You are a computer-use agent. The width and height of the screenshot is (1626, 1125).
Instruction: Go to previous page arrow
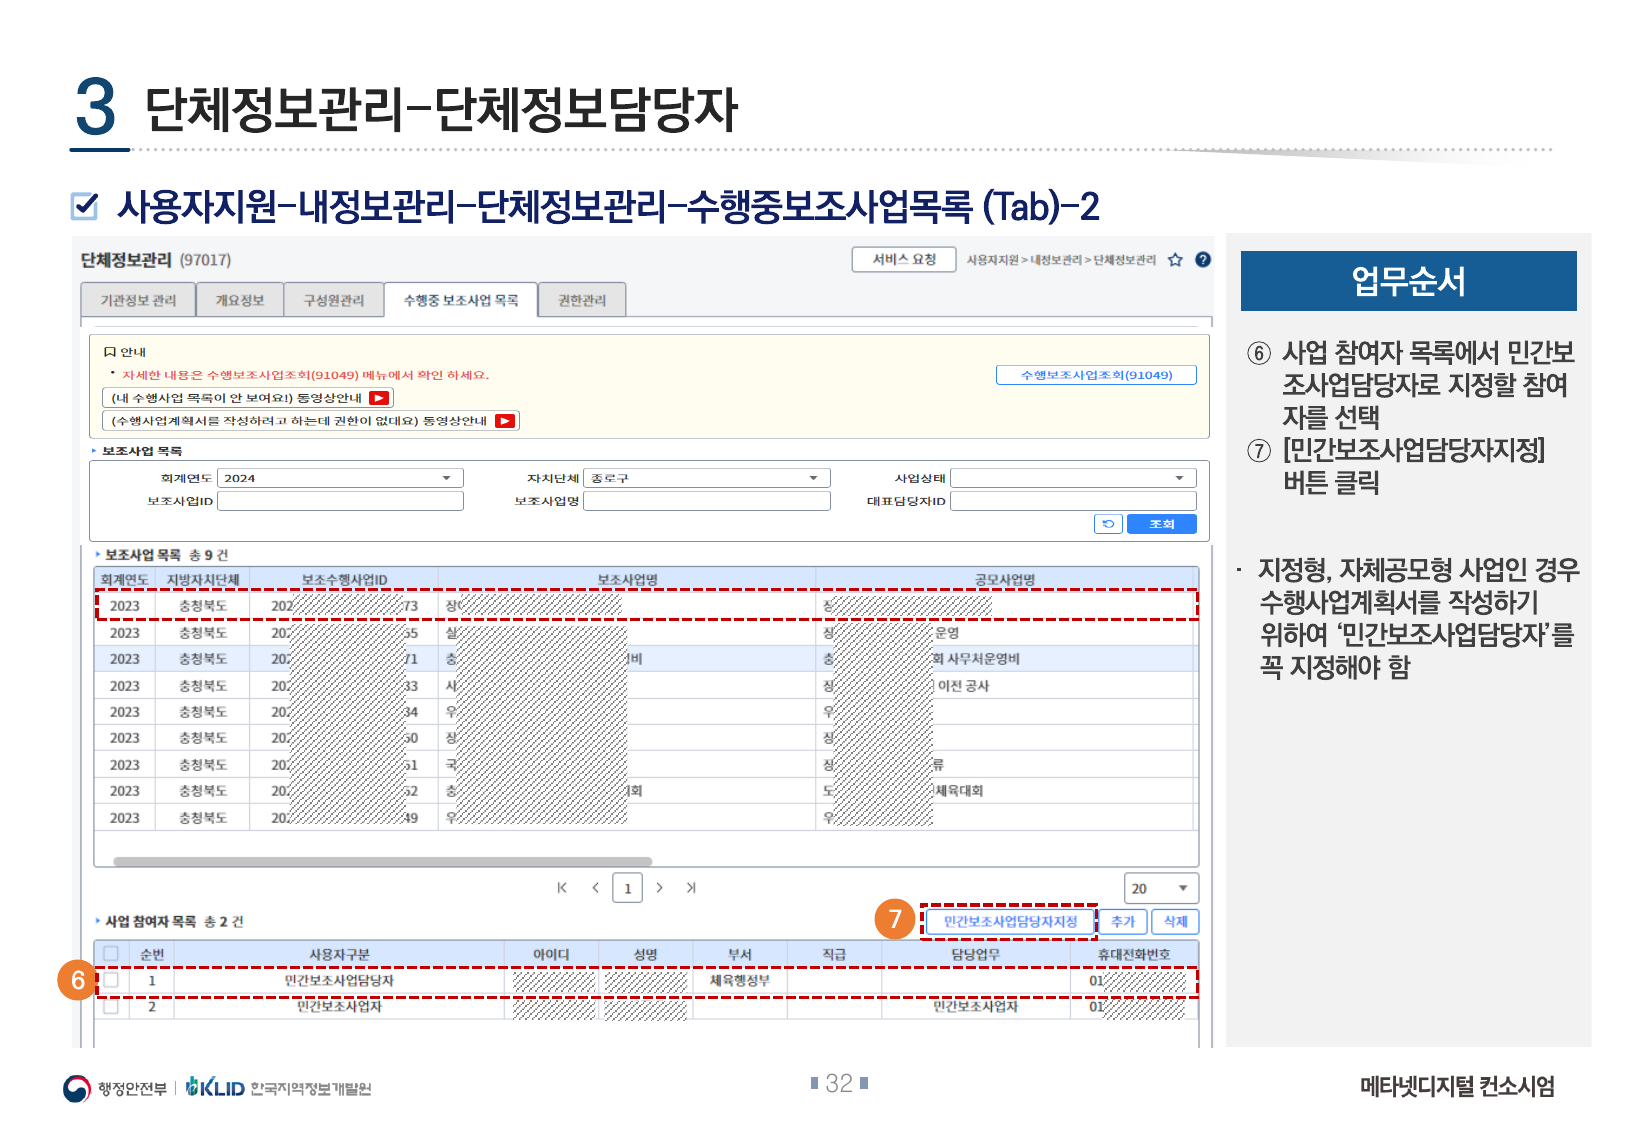(x=595, y=888)
